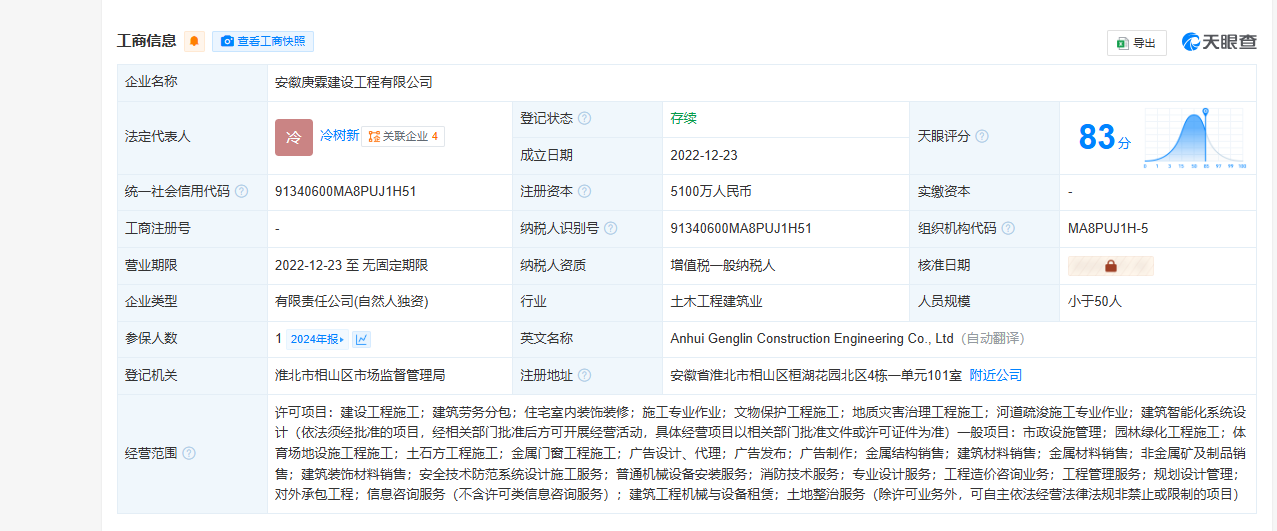The height and width of the screenshot is (531, 1277).
Task: Click the 冷 legal representative avatar
Action: tap(294, 137)
